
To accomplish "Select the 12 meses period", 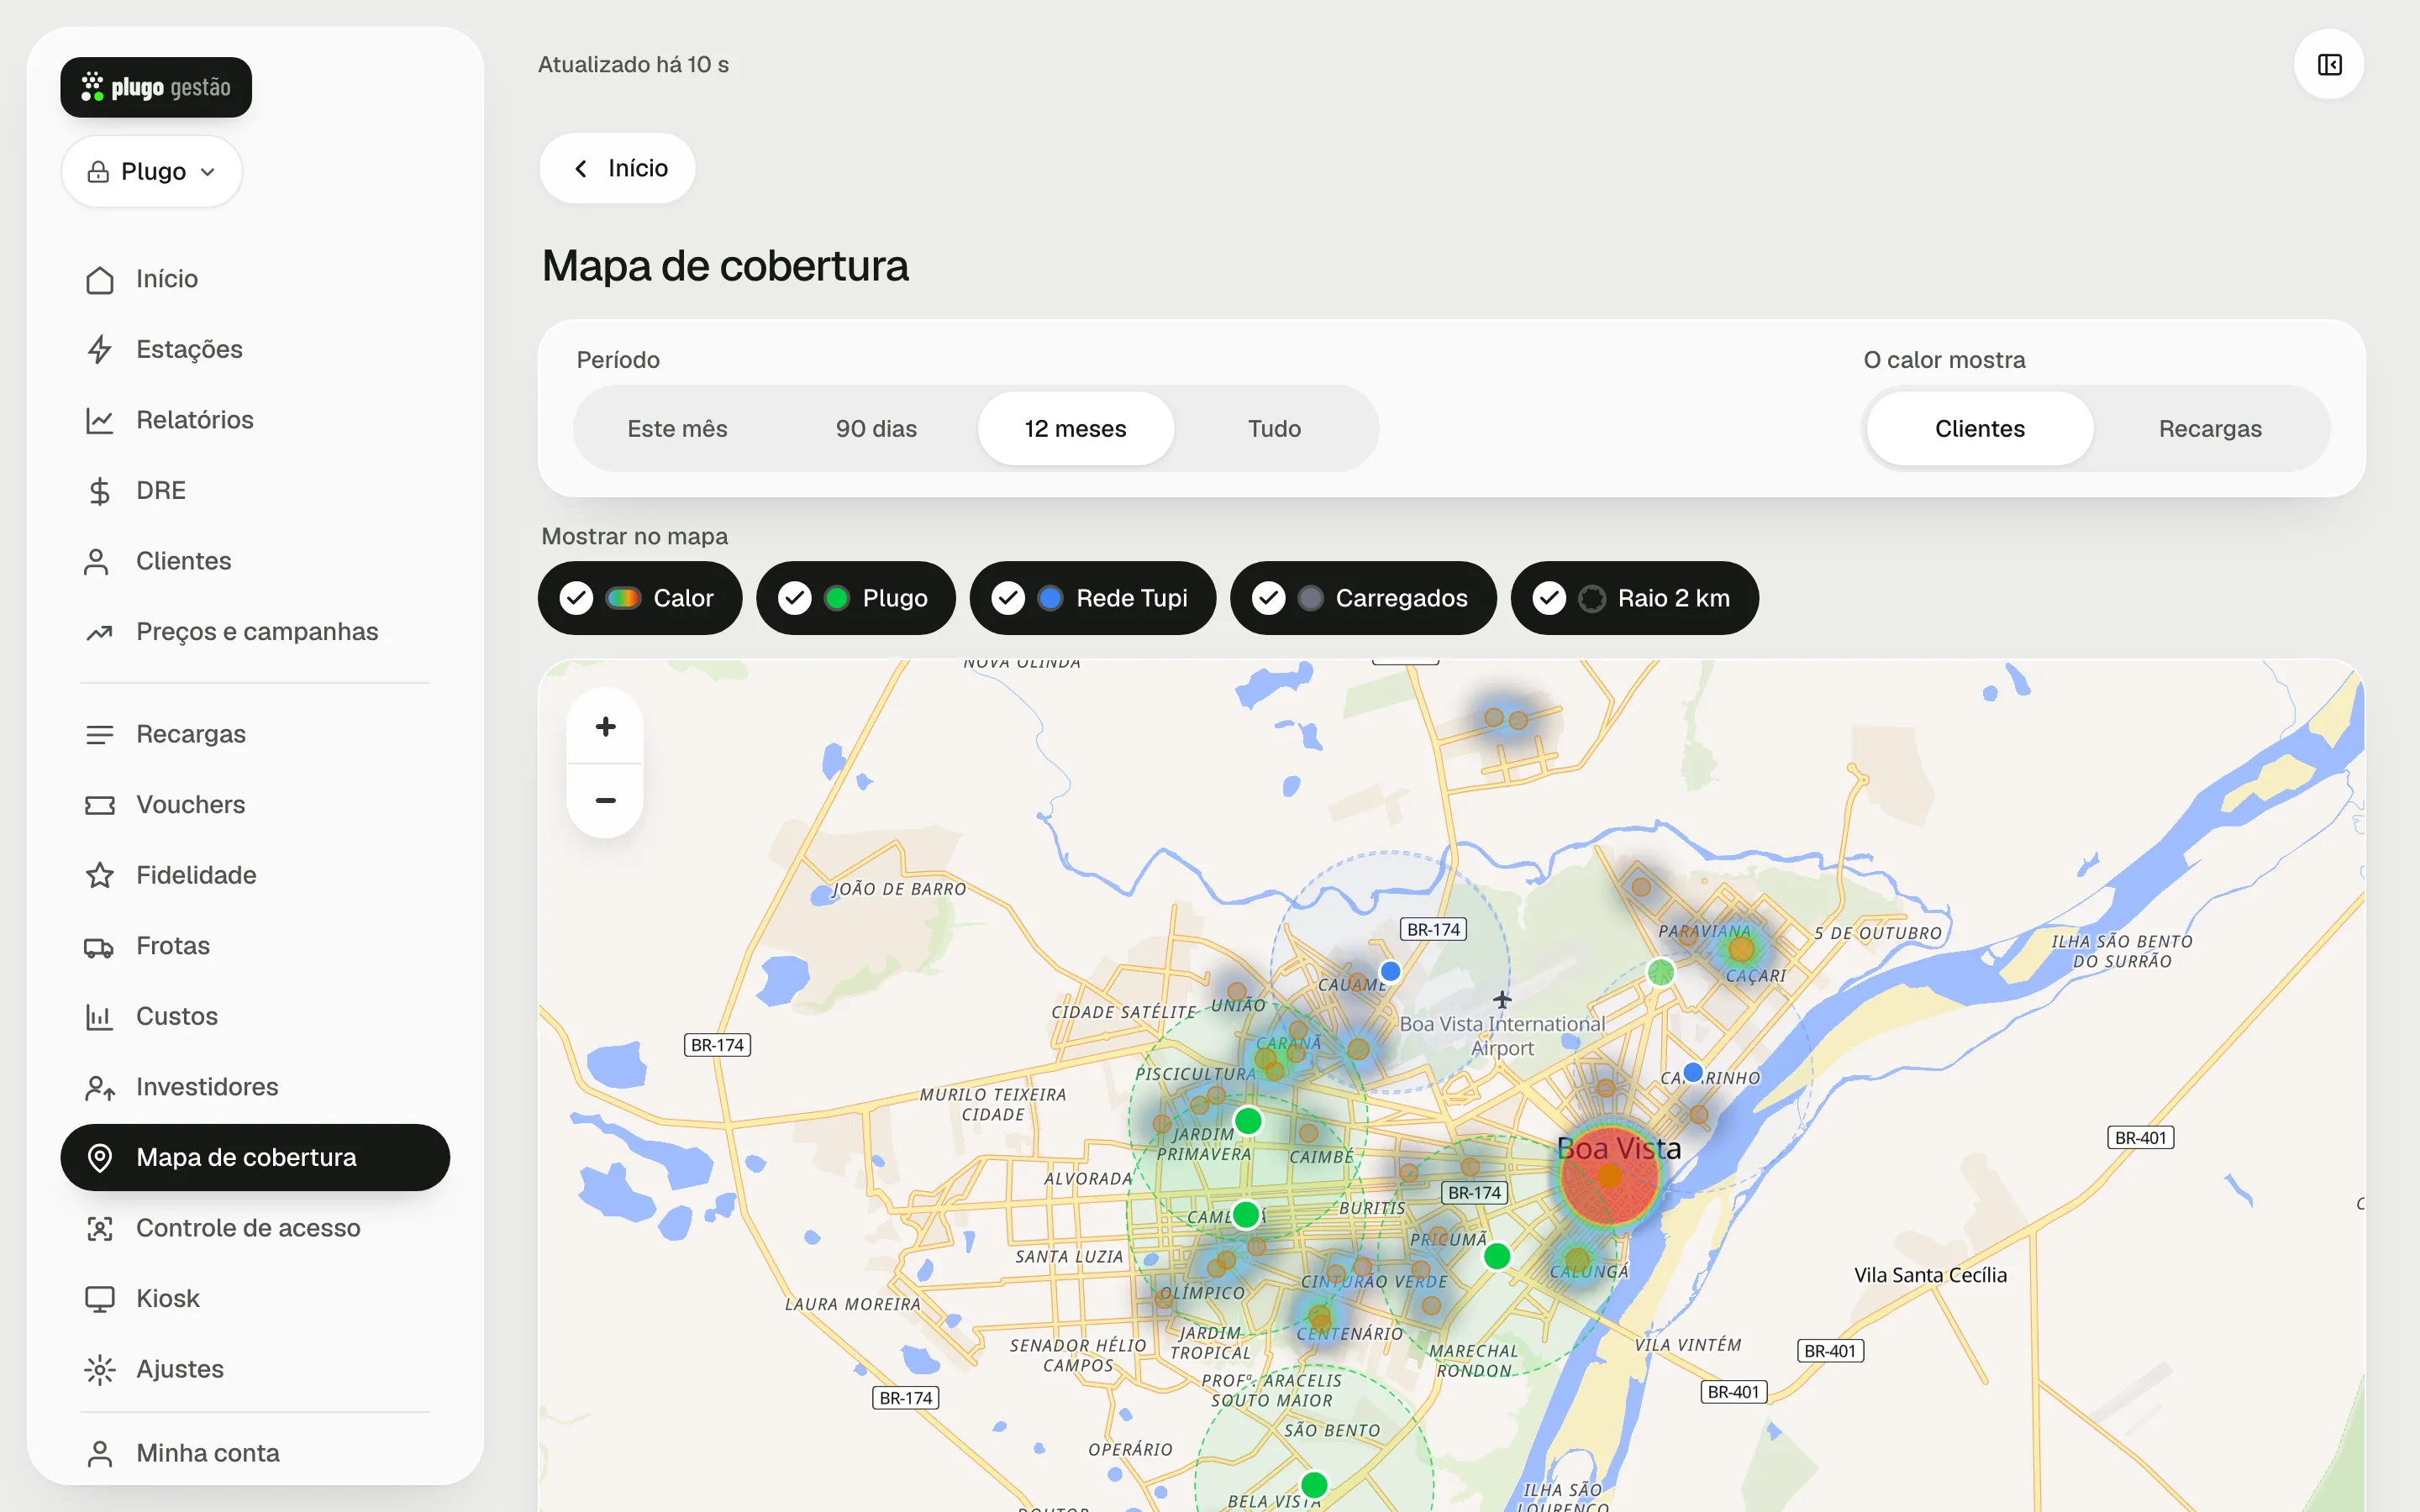I will click(1075, 429).
